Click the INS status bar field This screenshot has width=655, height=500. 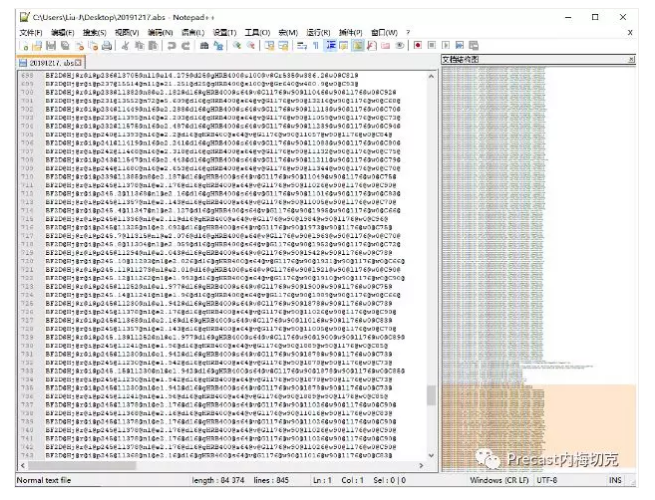point(615,480)
